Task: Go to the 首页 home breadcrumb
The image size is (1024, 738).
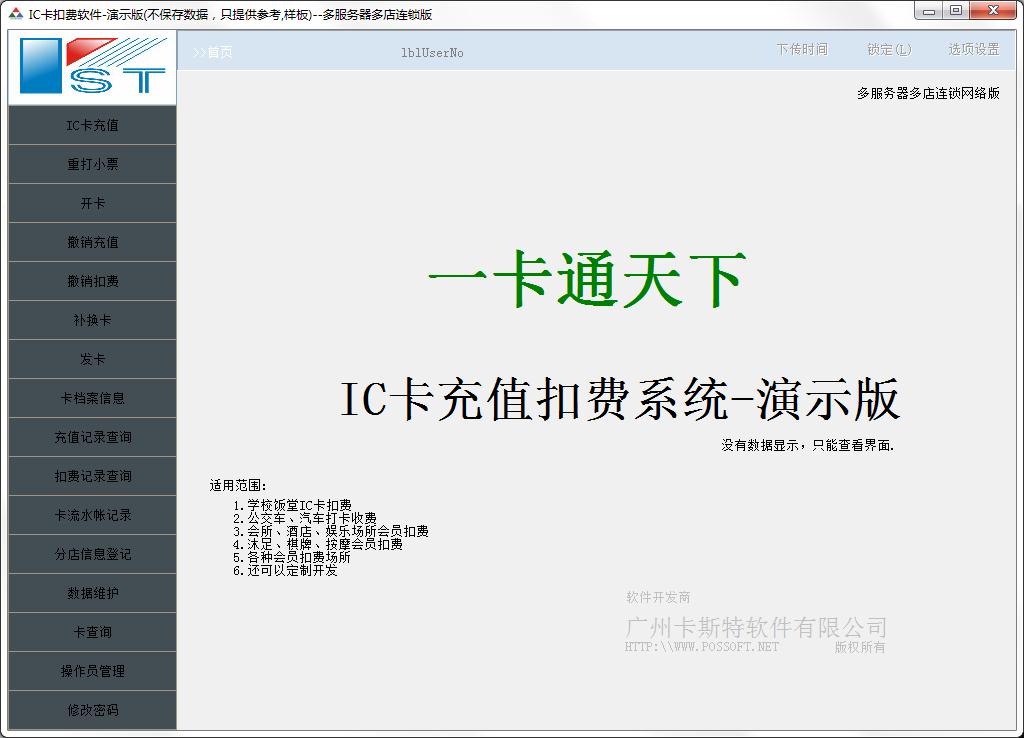Action: (213, 52)
